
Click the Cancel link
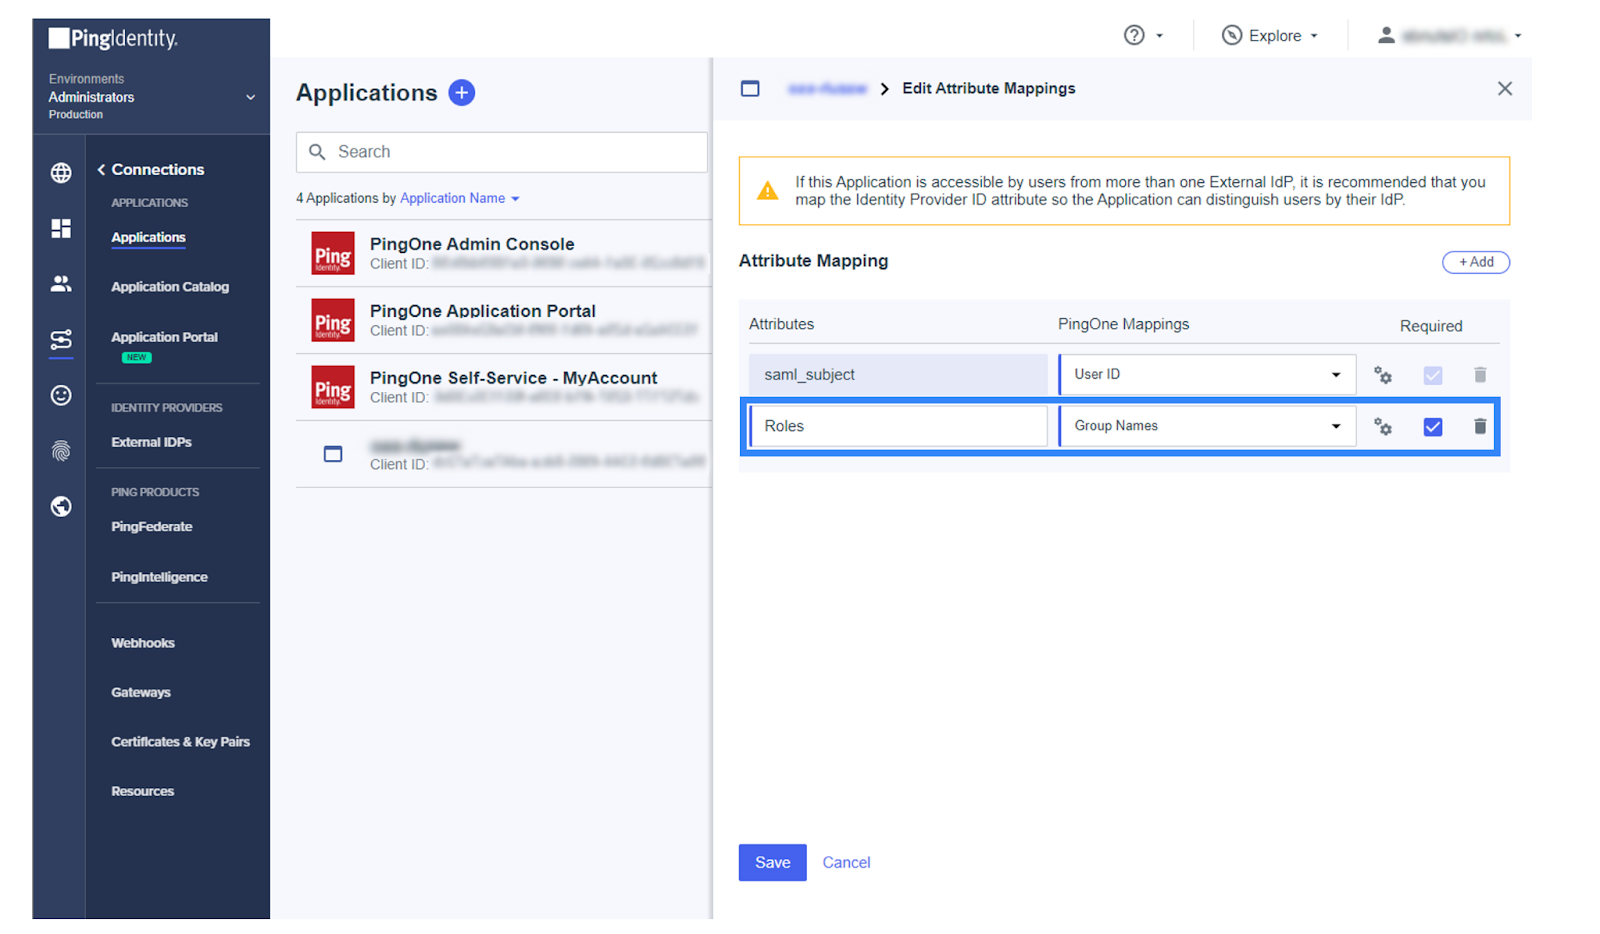pos(846,863)
